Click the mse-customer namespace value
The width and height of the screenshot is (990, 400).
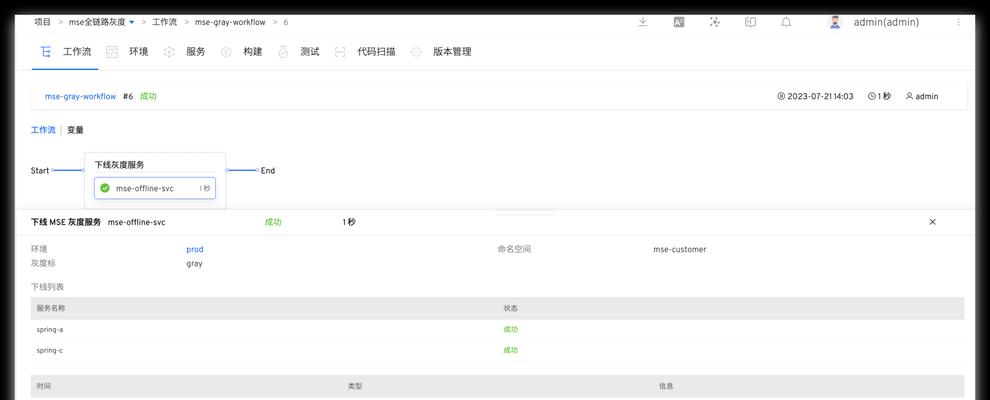[x=679, y=249]
